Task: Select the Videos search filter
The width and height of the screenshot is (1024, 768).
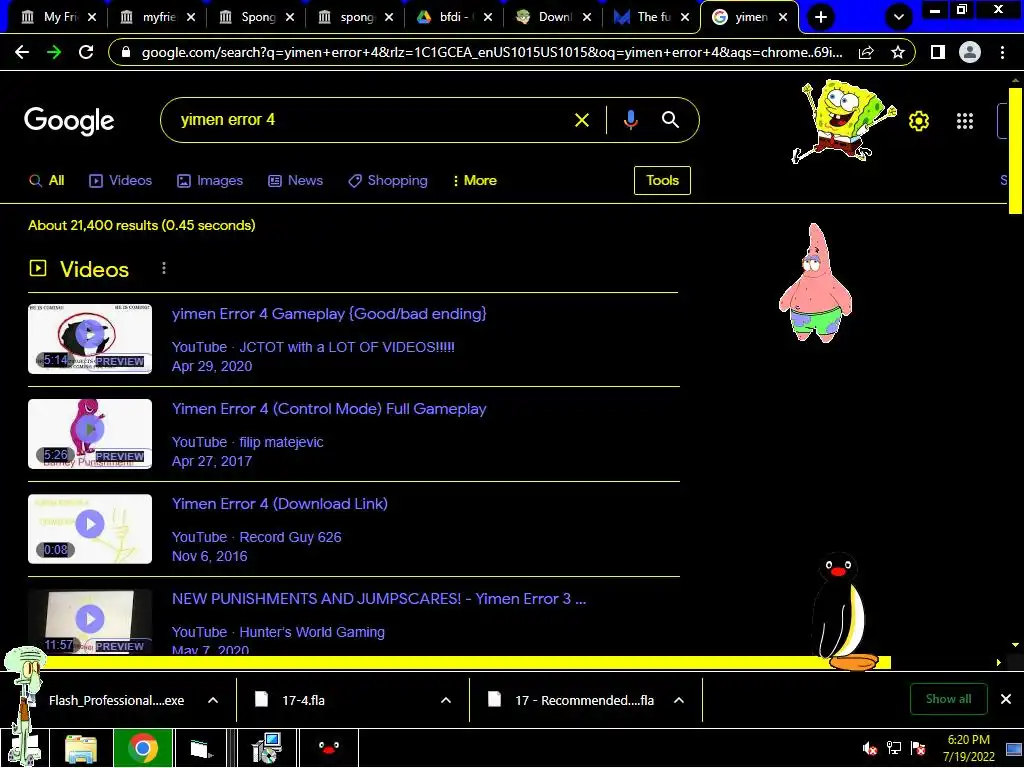Action: [121, 180]
